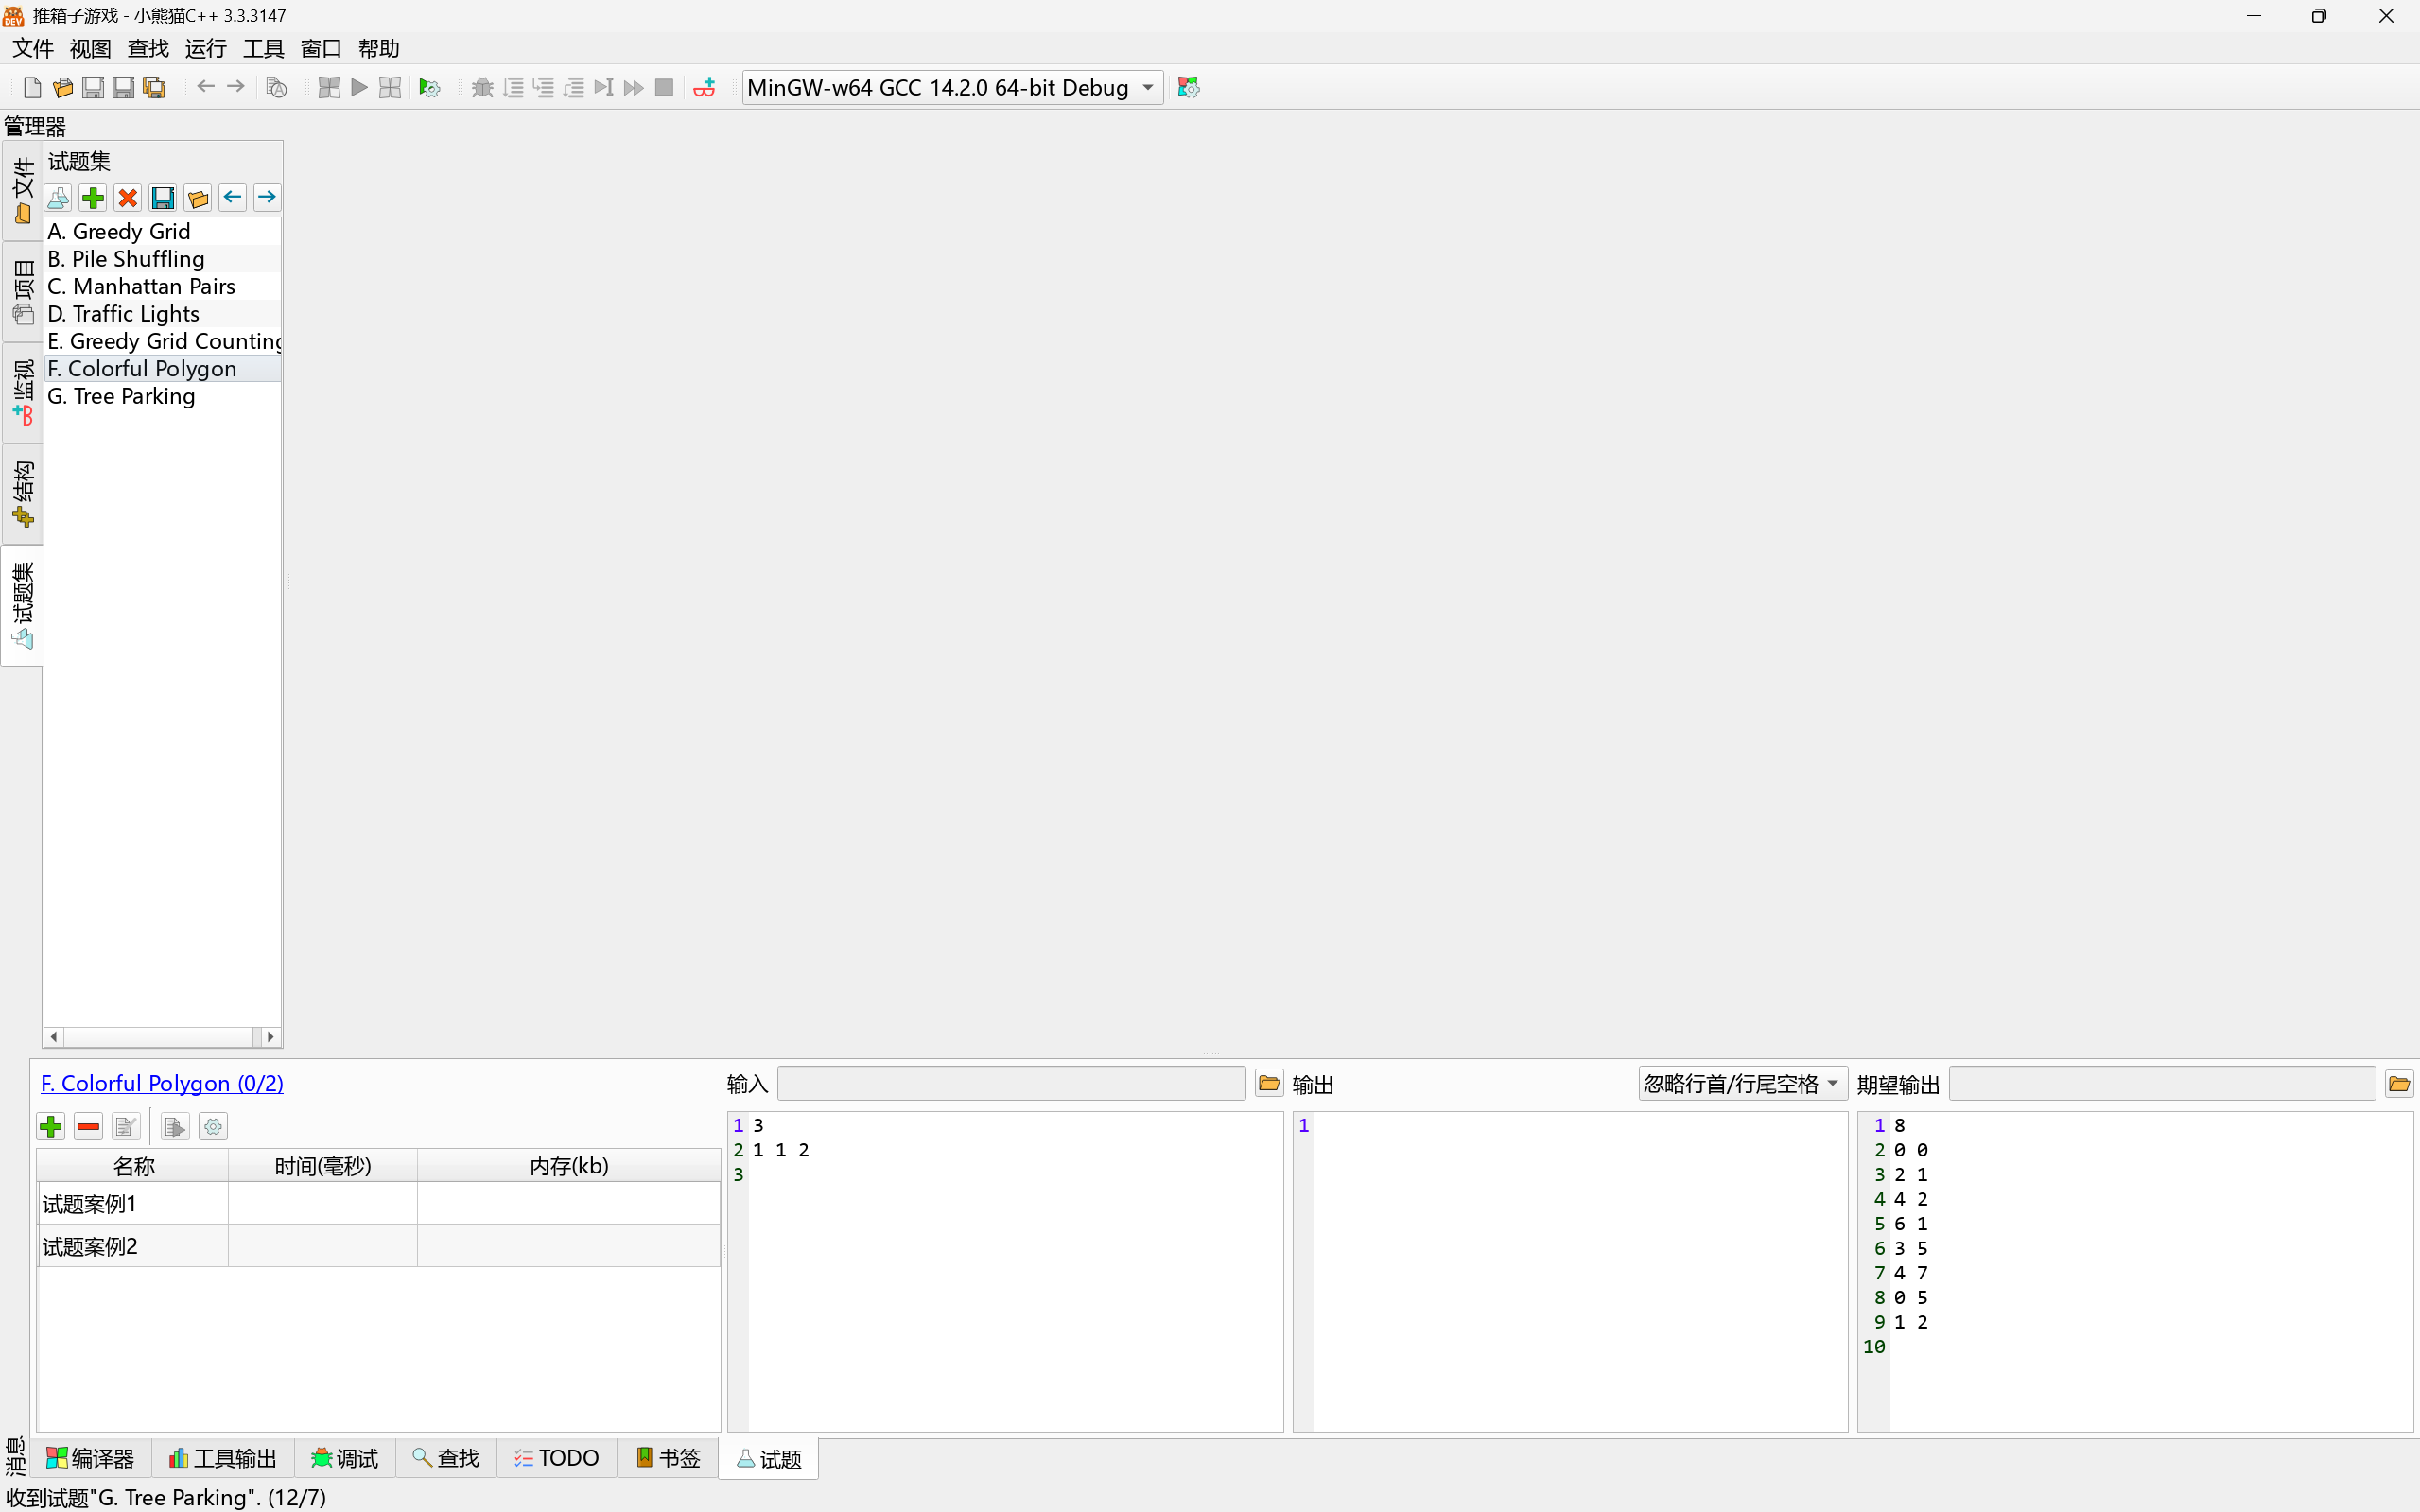The height and width of the screenshot is (1512, 2420).
Task: Click the new file icon in toolbar
Action: [x=32, y=88]
